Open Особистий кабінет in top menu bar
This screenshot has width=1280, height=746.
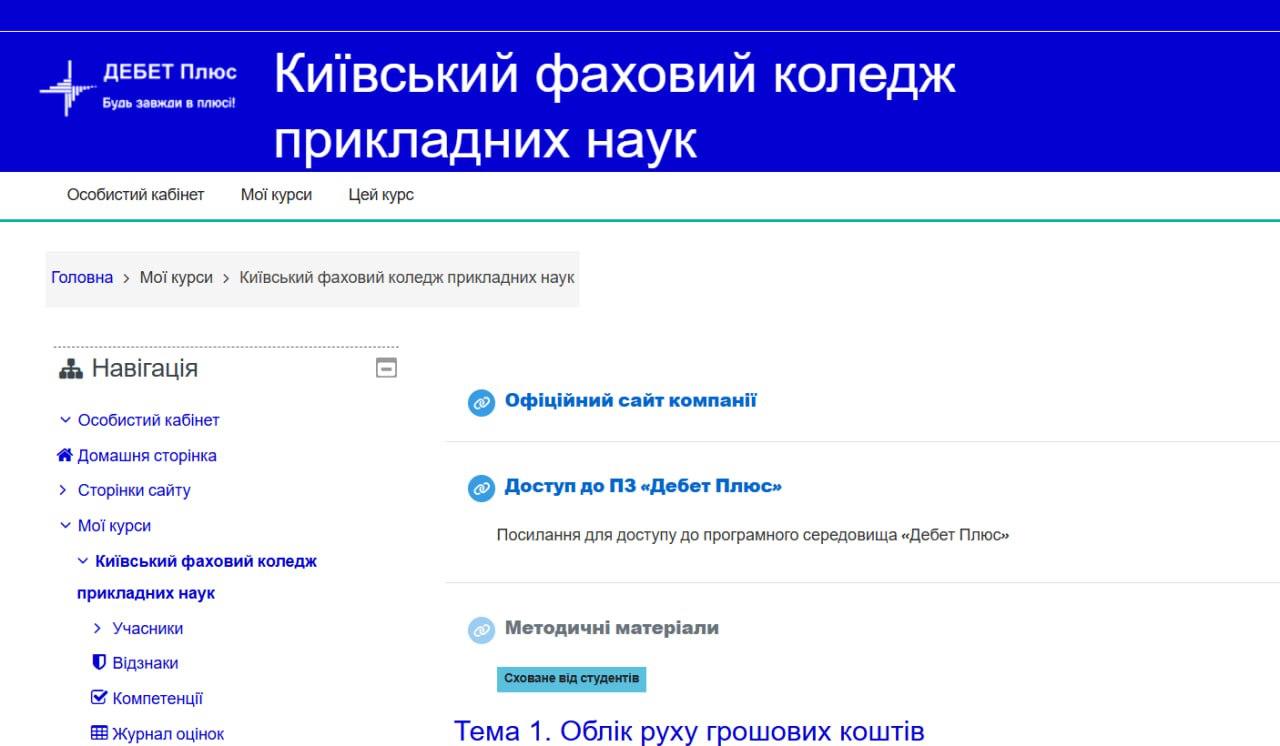(x=135, y=195)
